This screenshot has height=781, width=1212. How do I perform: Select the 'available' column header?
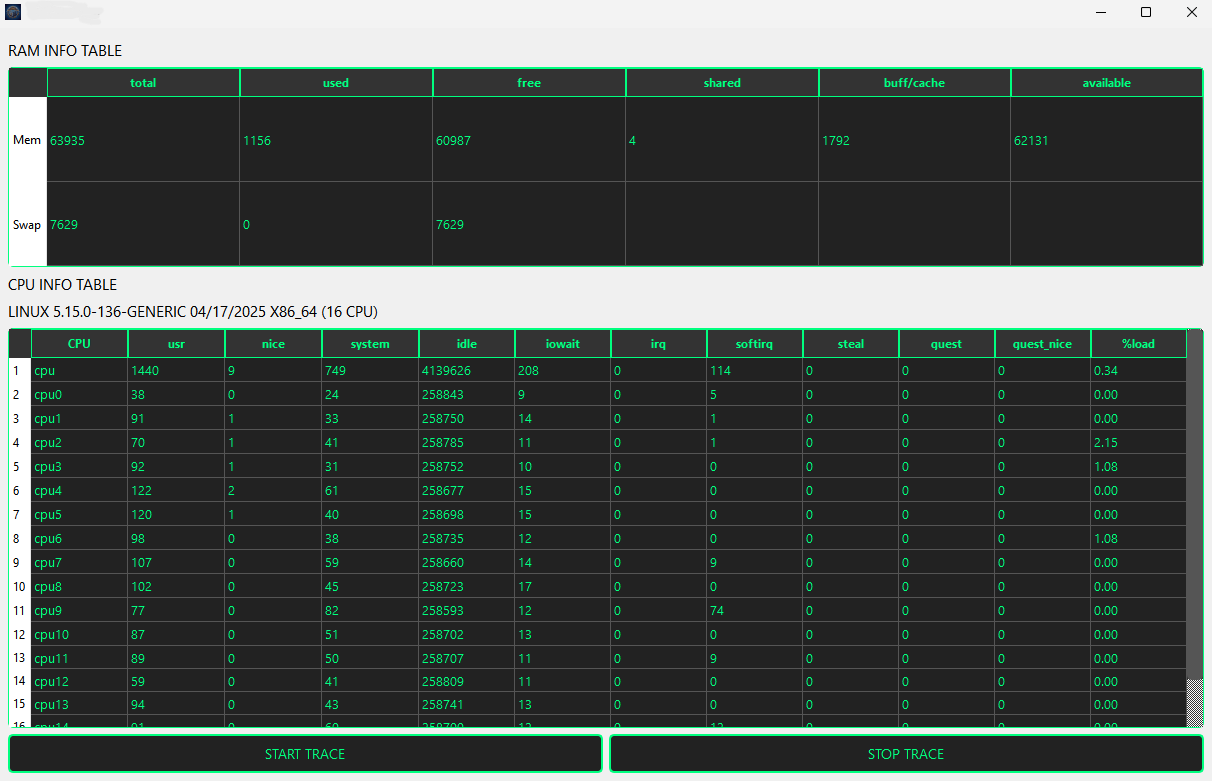(x=1107, y=83)
